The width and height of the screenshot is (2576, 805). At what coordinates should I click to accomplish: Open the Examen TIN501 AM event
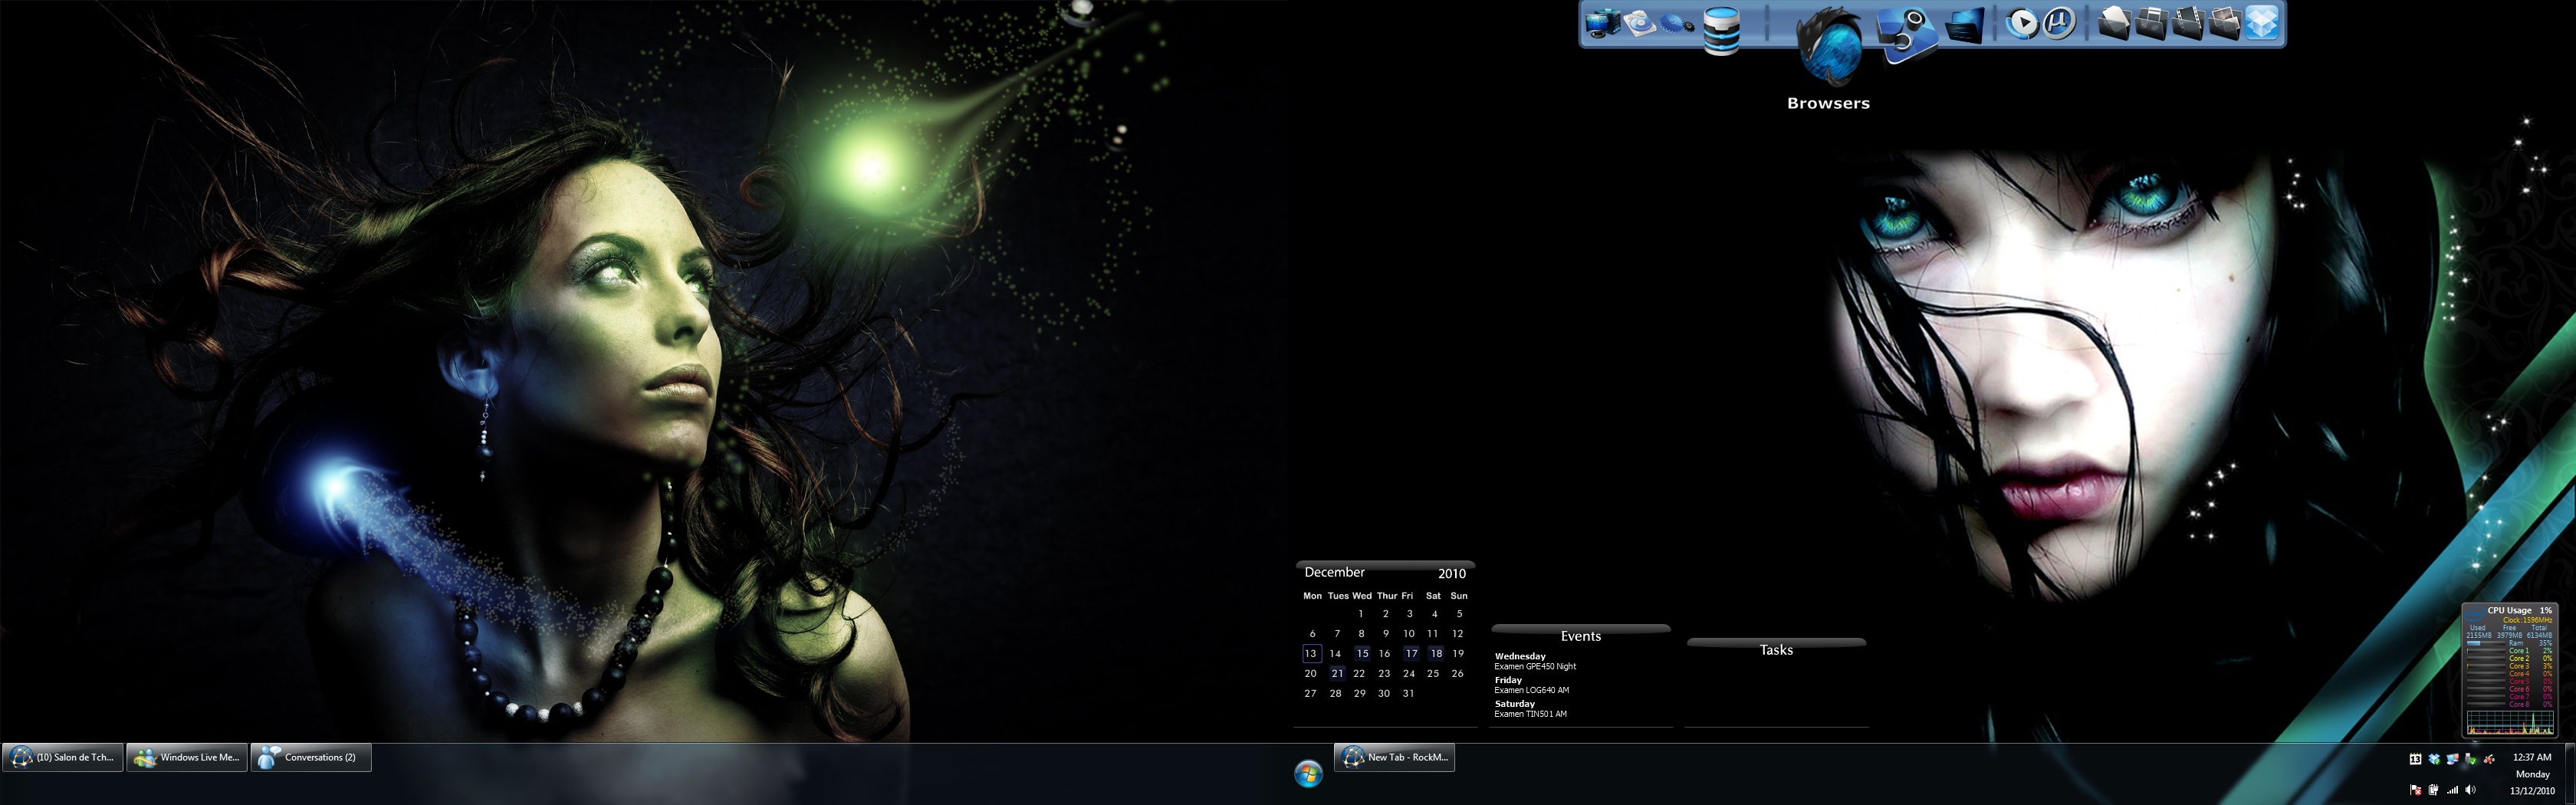click(1530, 715)
